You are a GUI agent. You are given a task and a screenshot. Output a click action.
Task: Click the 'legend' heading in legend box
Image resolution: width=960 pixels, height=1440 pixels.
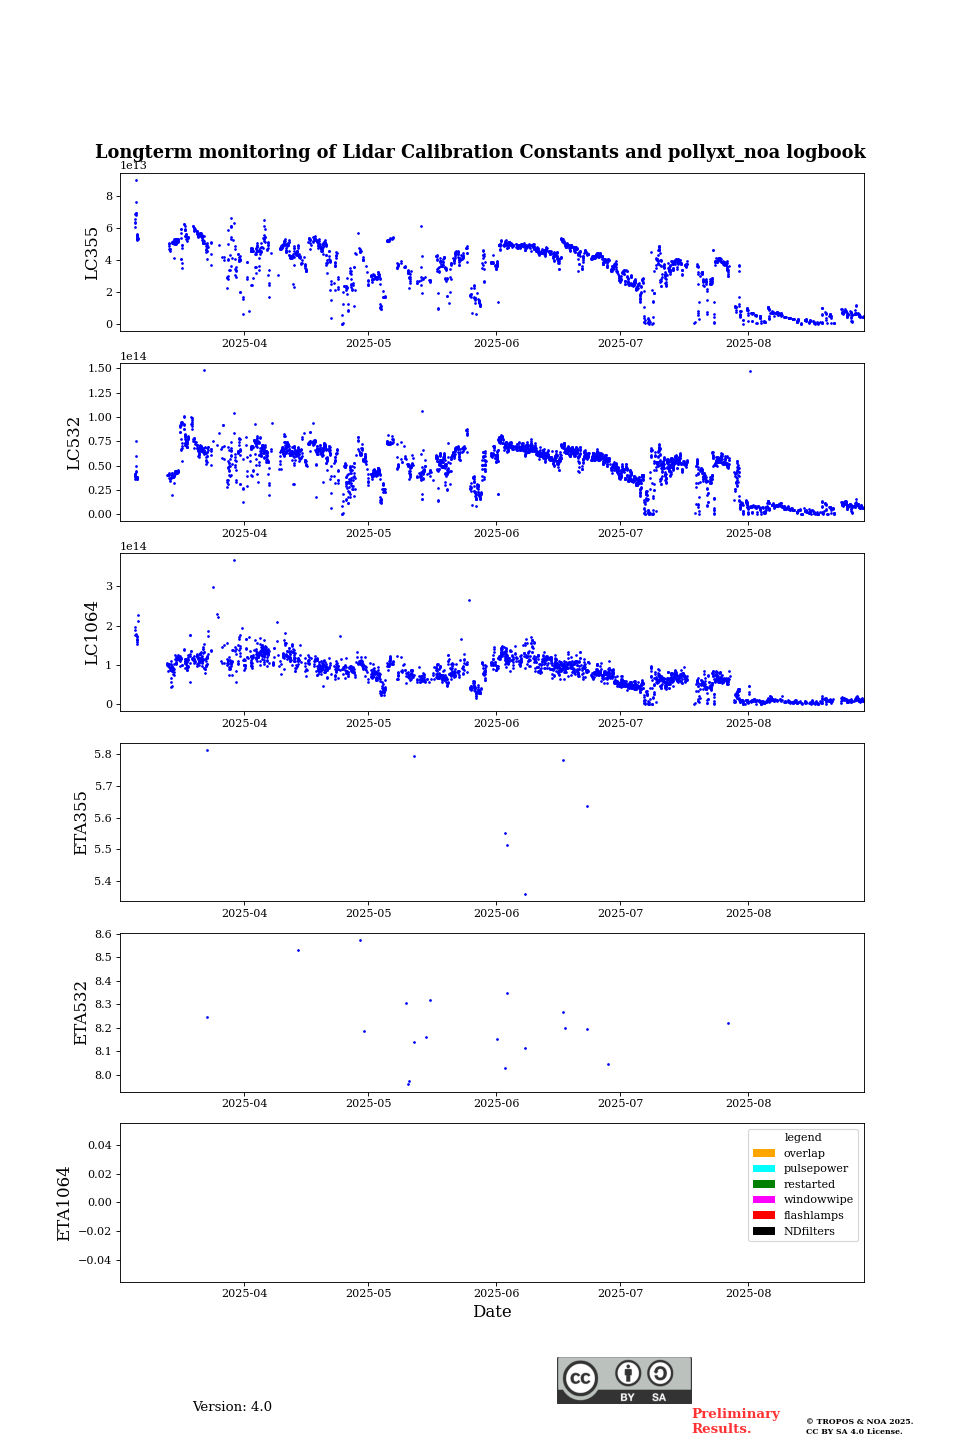(802, 1137)
